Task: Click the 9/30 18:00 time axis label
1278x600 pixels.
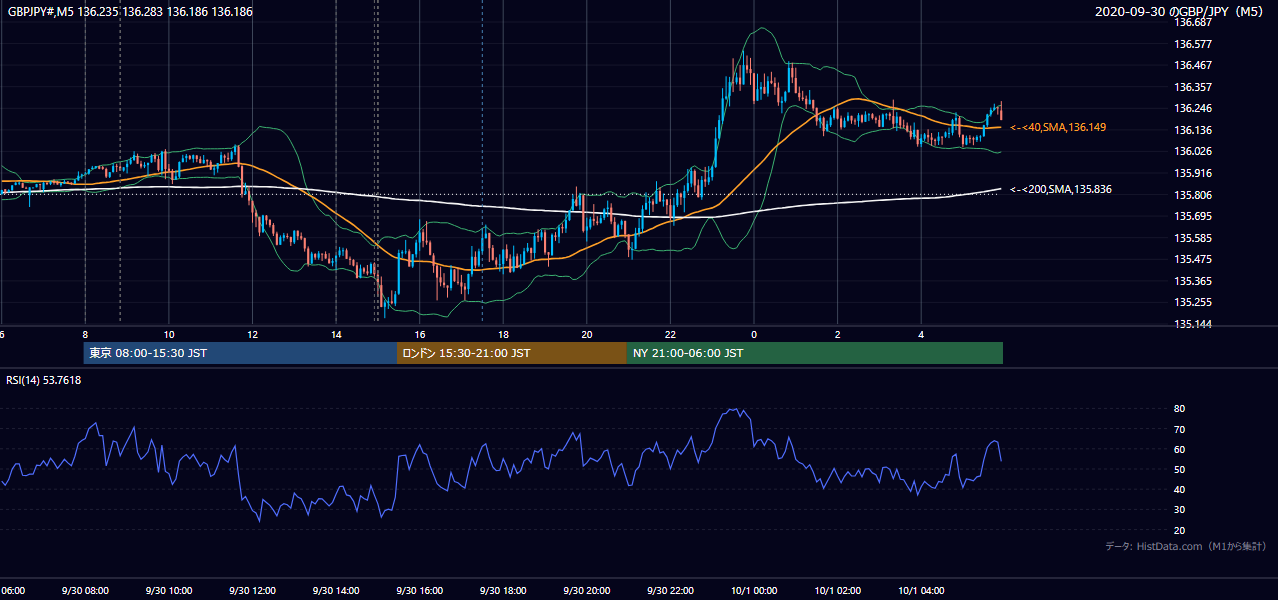Action: point(503,591)
